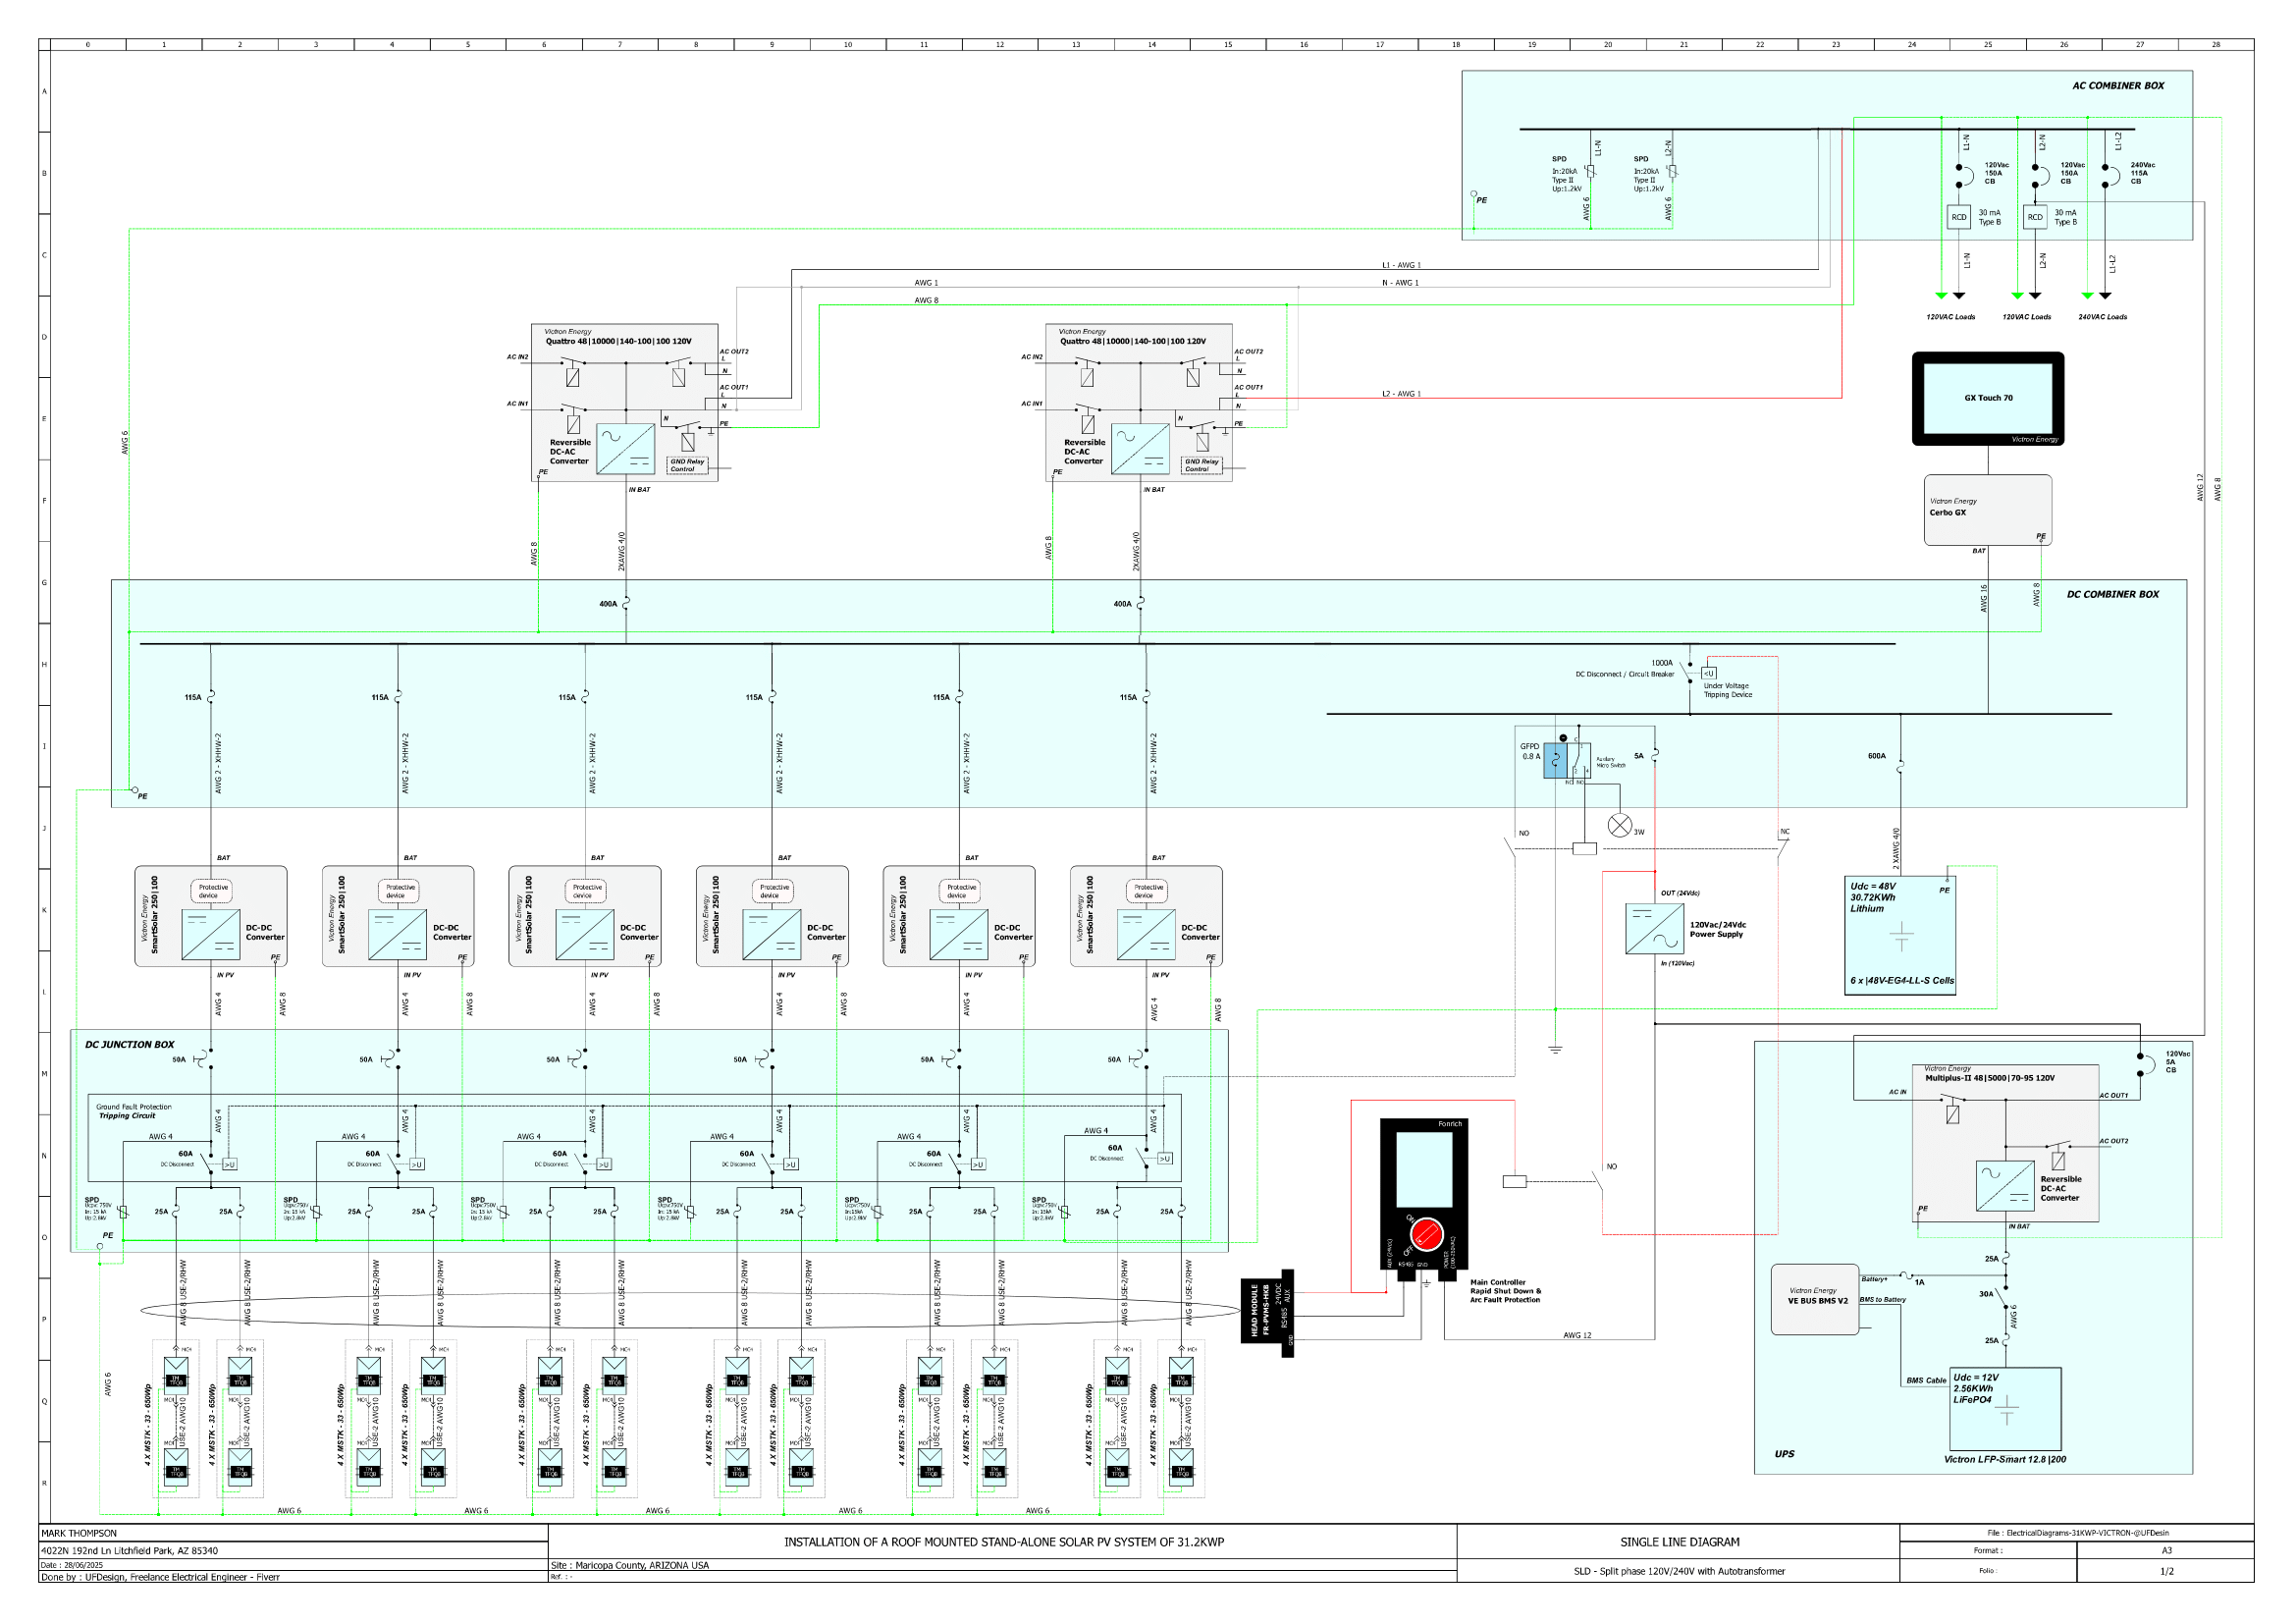
Task: Select 'Under Voltage Tripping Device' label
Action: point(1728,691)
